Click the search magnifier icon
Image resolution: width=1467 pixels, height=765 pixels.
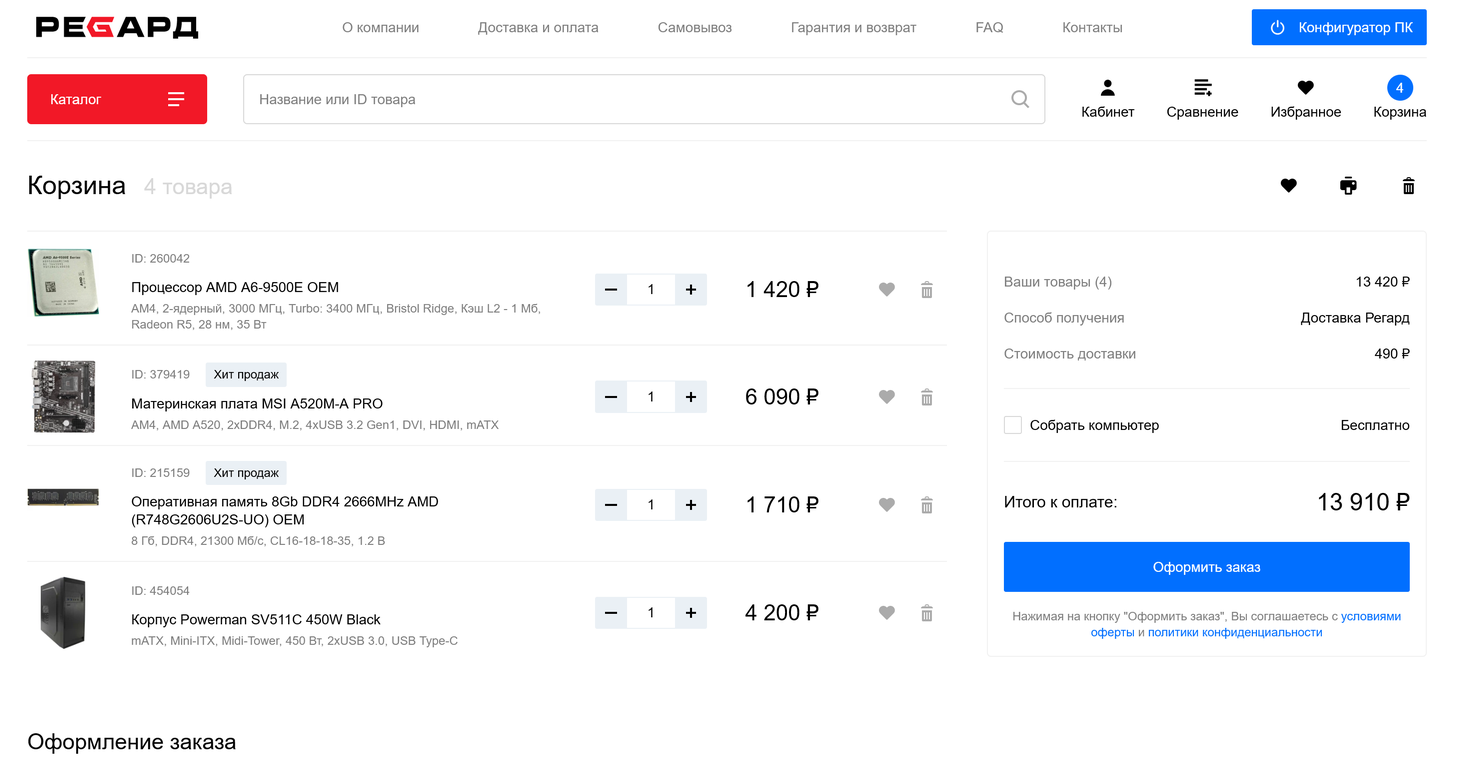coord(1020,99)
